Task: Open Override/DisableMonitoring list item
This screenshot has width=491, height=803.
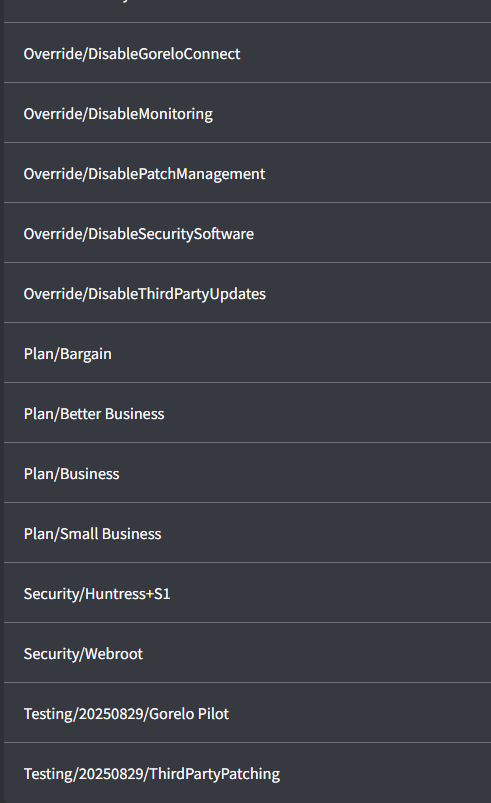Action: [247, 113]
